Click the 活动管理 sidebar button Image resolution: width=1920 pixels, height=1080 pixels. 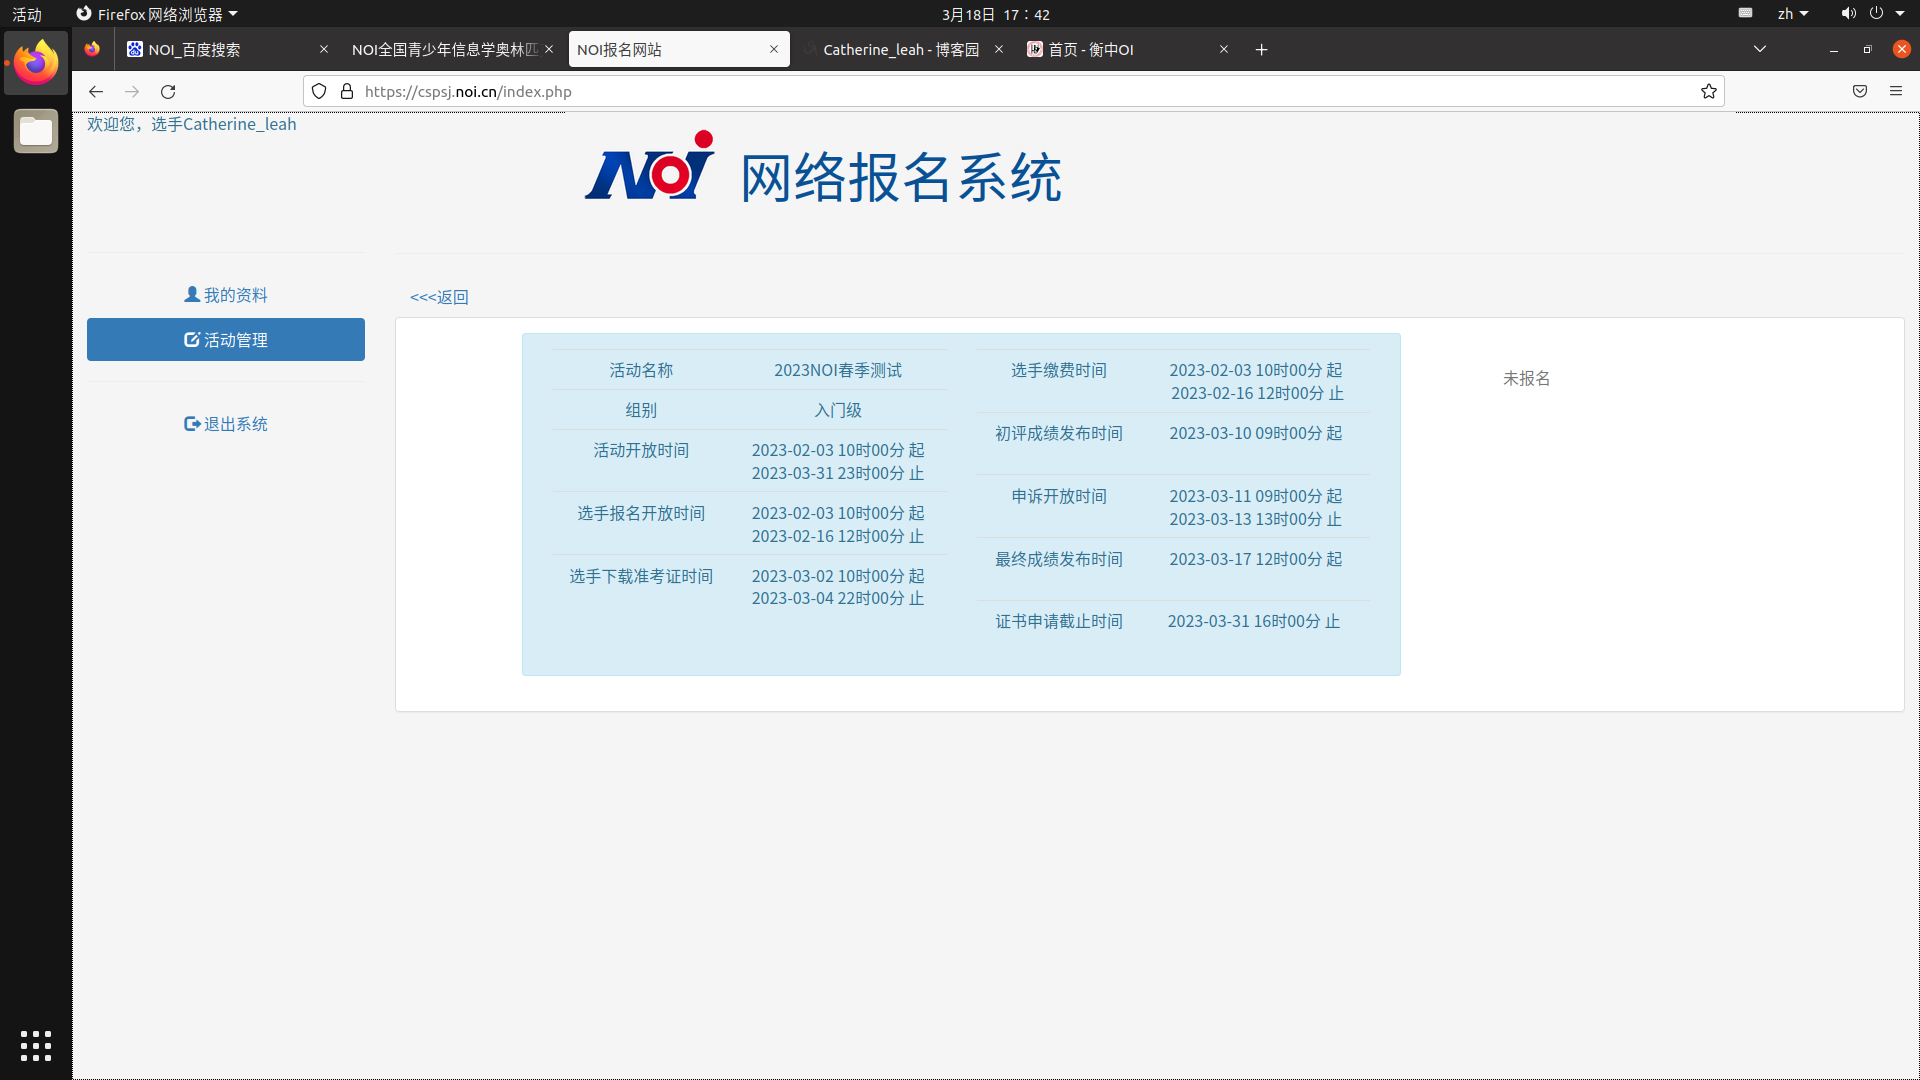[x=226, y=340]
